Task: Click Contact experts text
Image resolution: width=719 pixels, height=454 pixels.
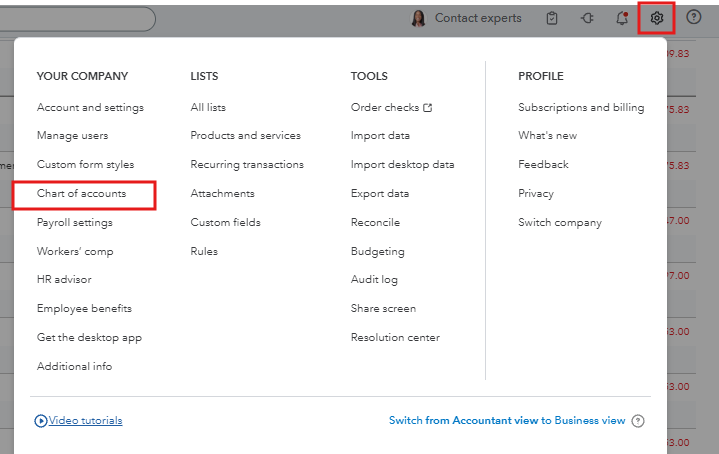Action: click(478, 18)
